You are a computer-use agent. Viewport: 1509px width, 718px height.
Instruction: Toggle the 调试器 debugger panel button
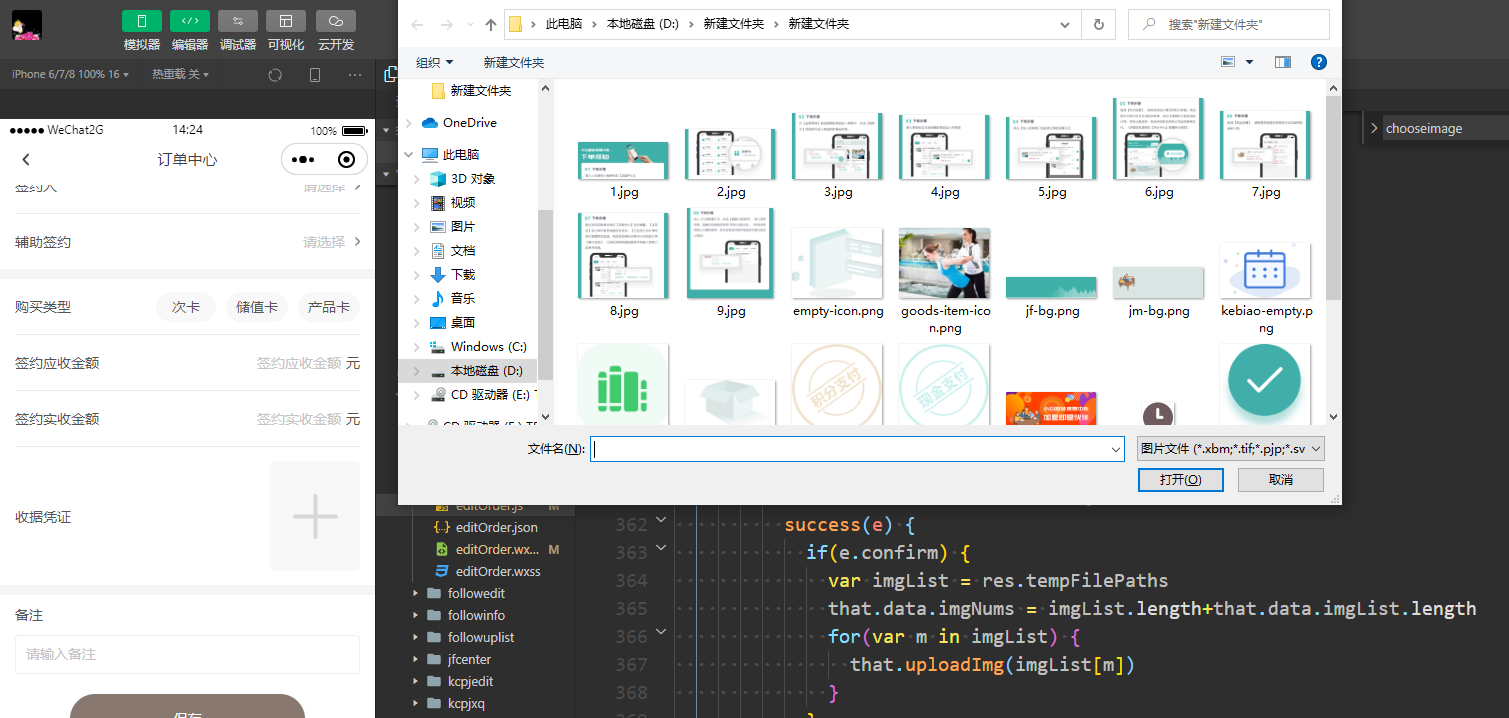(x=237, y=21)
